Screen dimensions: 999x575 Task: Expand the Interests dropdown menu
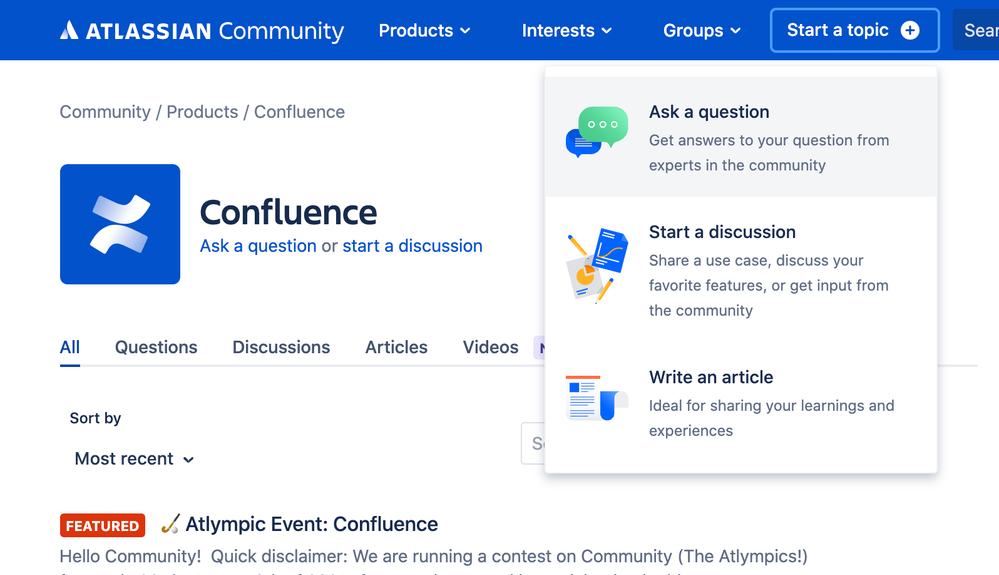click(566, 31)
